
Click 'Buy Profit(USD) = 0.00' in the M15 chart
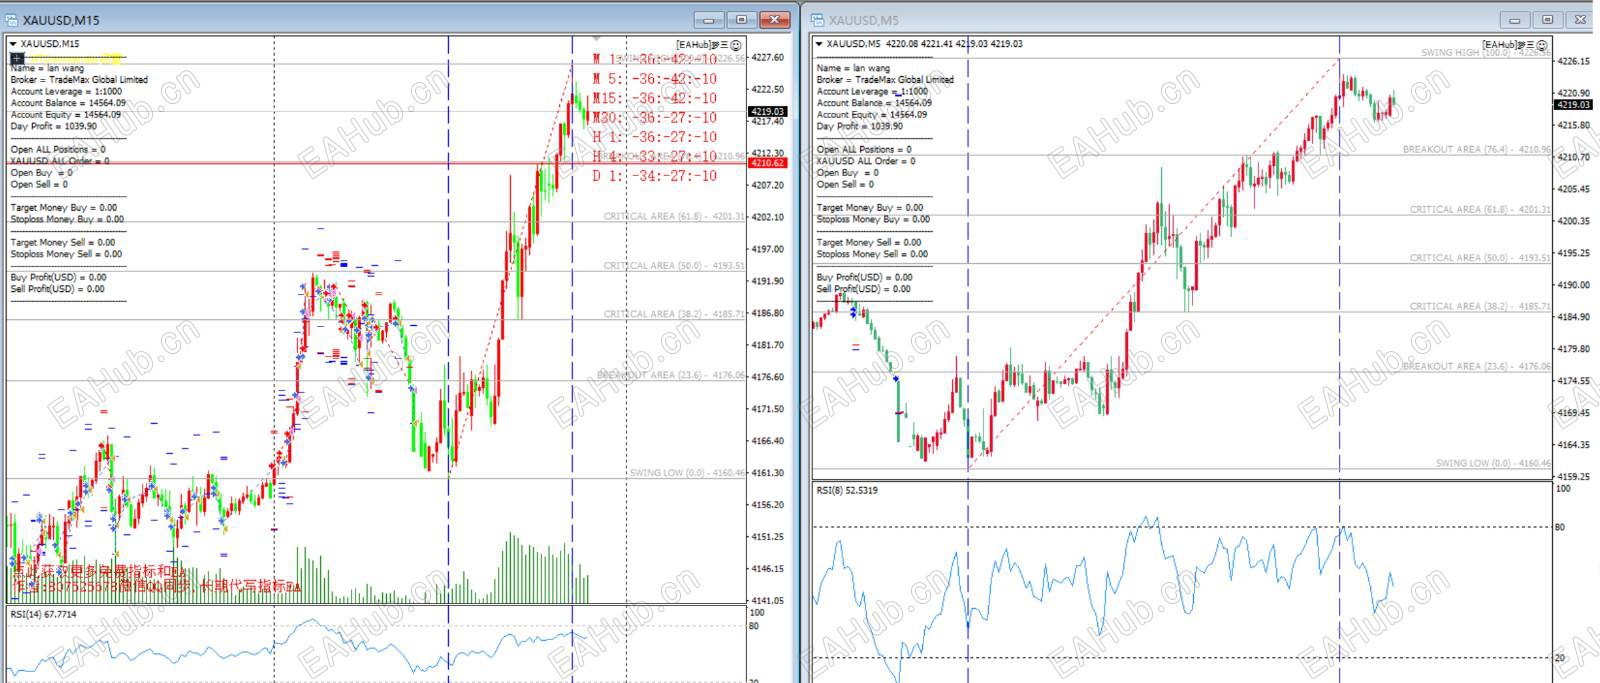click(58, 278)
